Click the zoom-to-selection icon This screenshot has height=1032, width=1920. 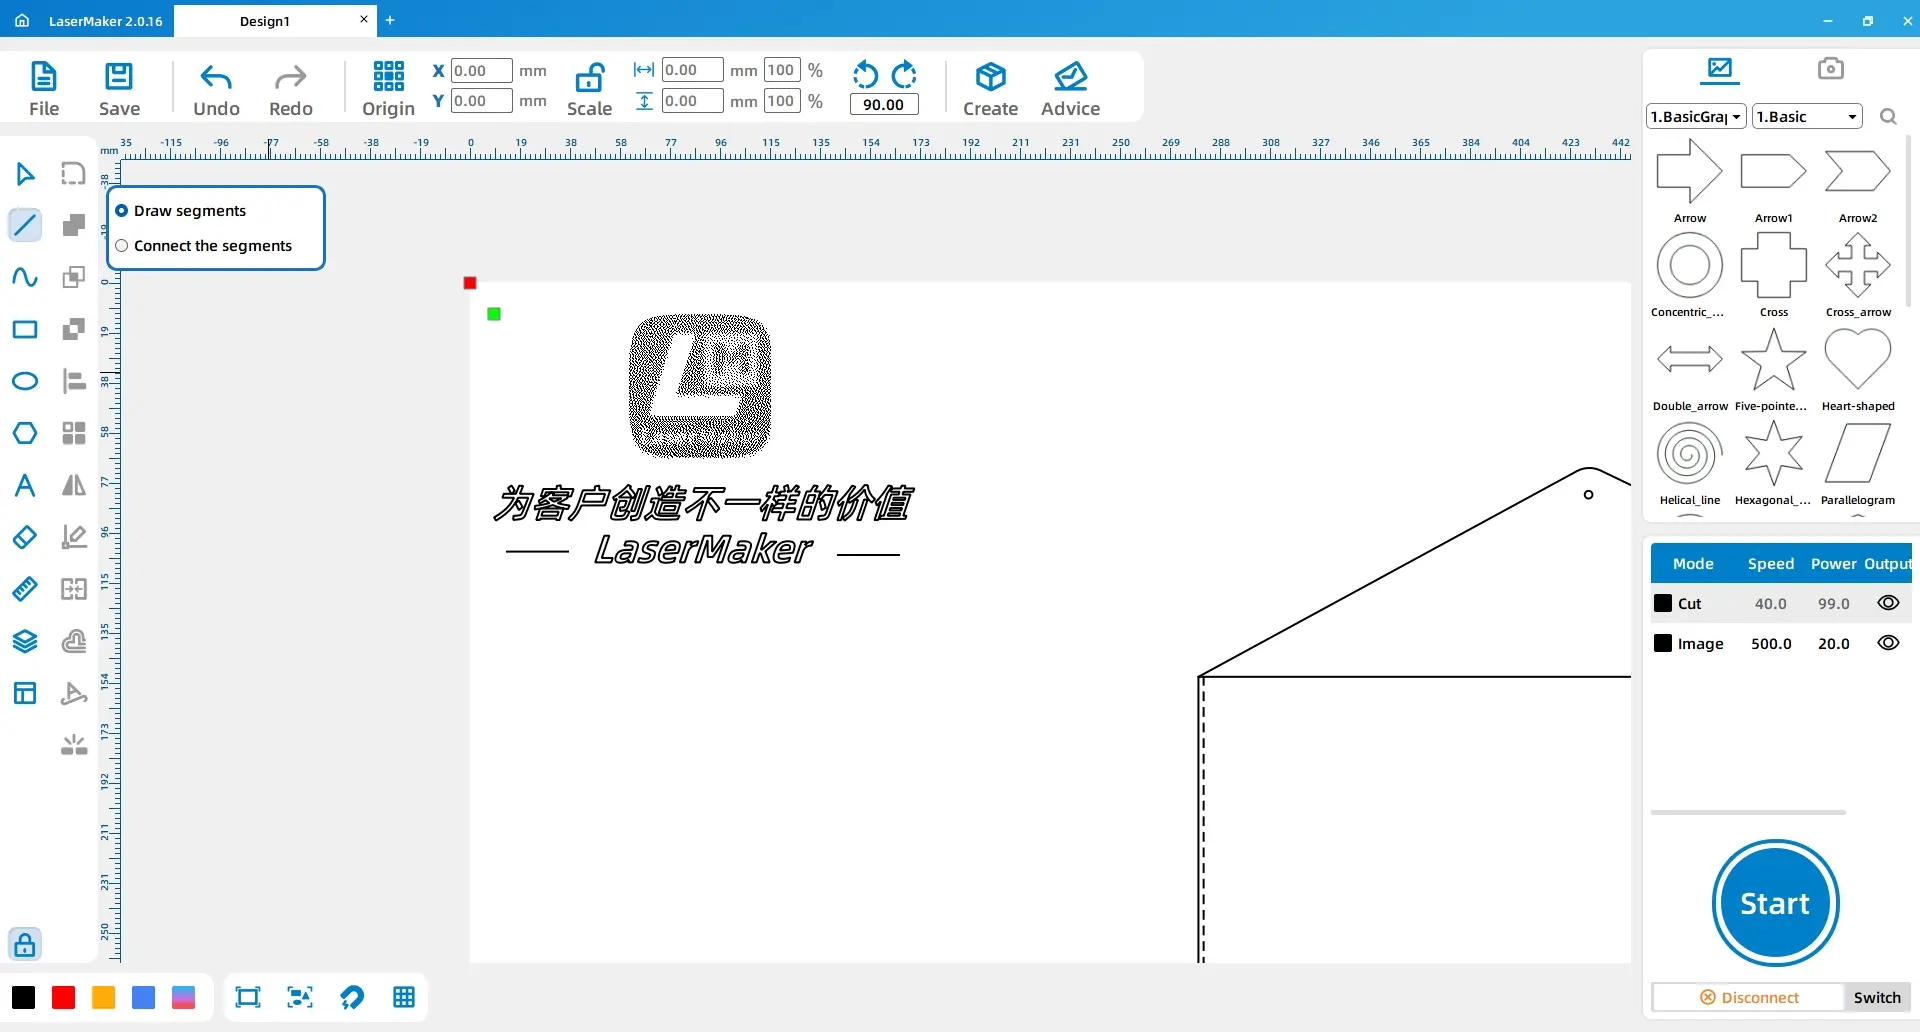[x=299, y=997]
